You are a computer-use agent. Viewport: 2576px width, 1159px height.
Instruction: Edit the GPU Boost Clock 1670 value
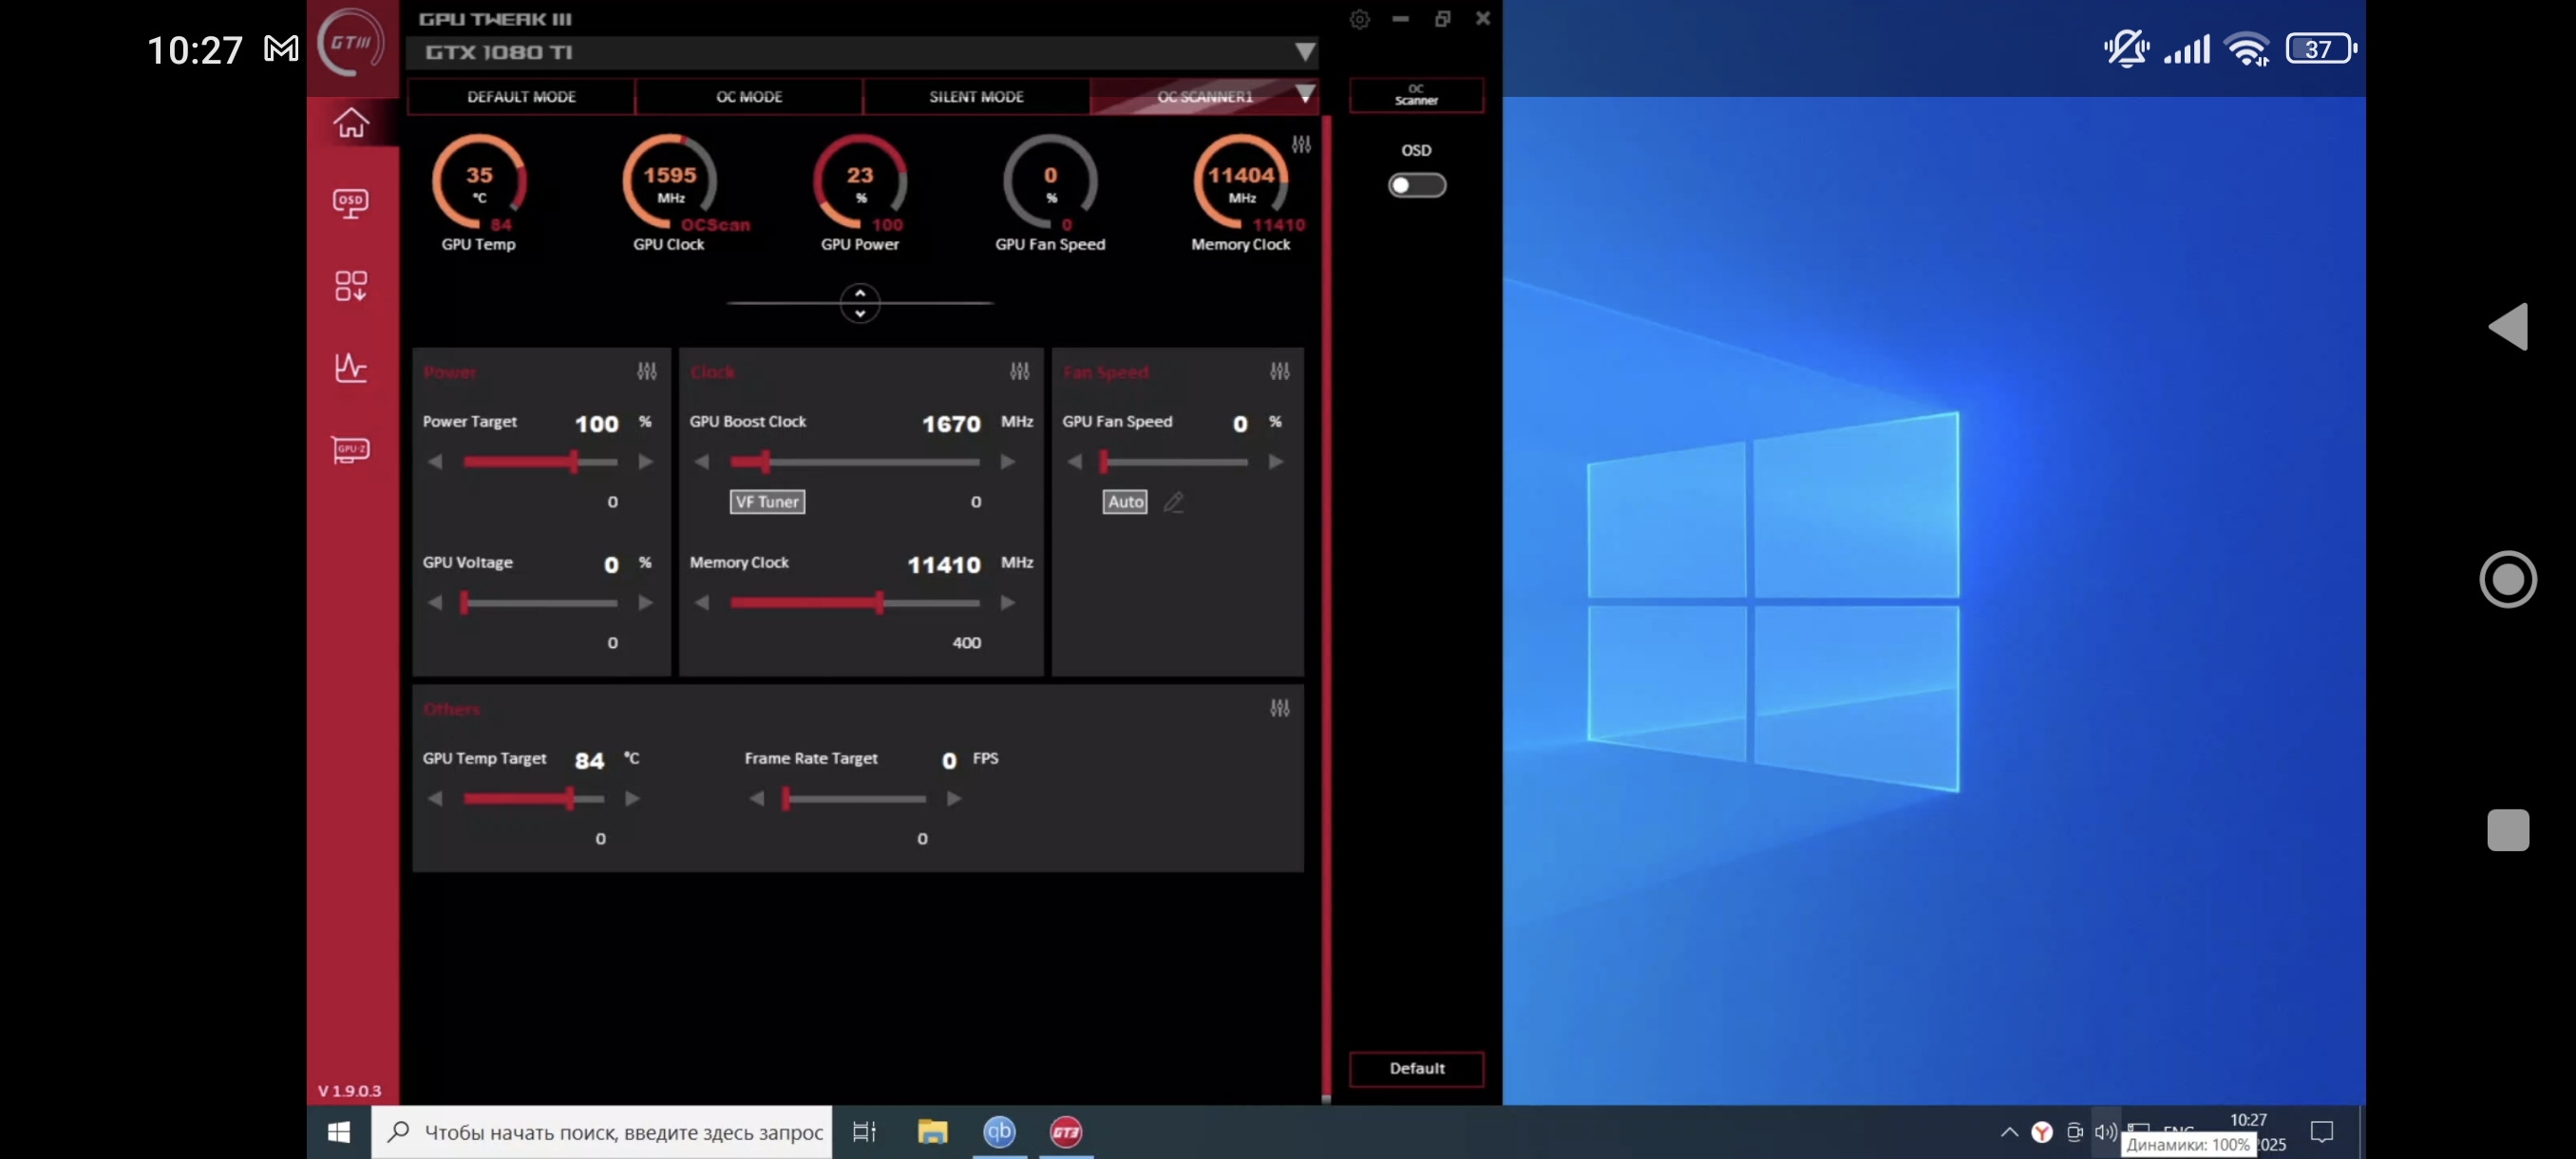(x=951, y=424)
